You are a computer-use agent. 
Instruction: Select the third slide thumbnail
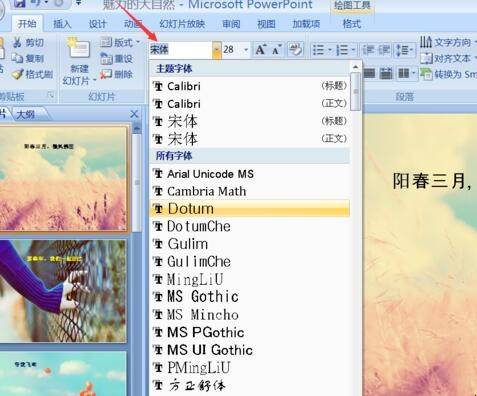(x=63, y=373)
